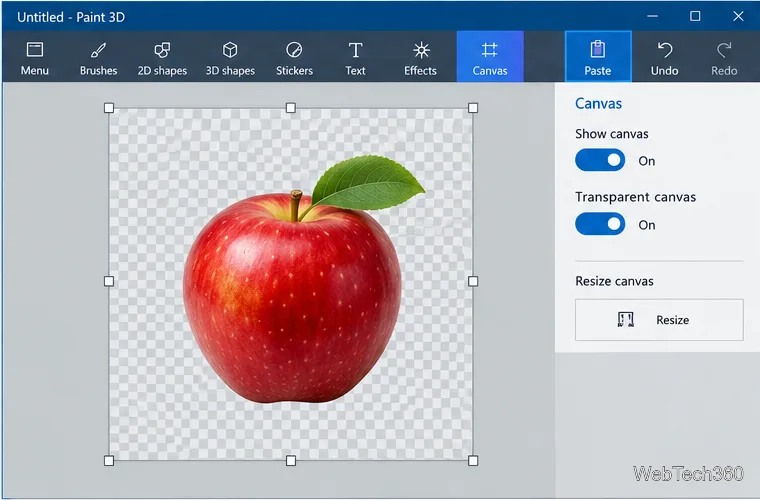This screenshot has height=500, width=760.
Task: Click the top-middle canvas handle
Action: (291, 108)
